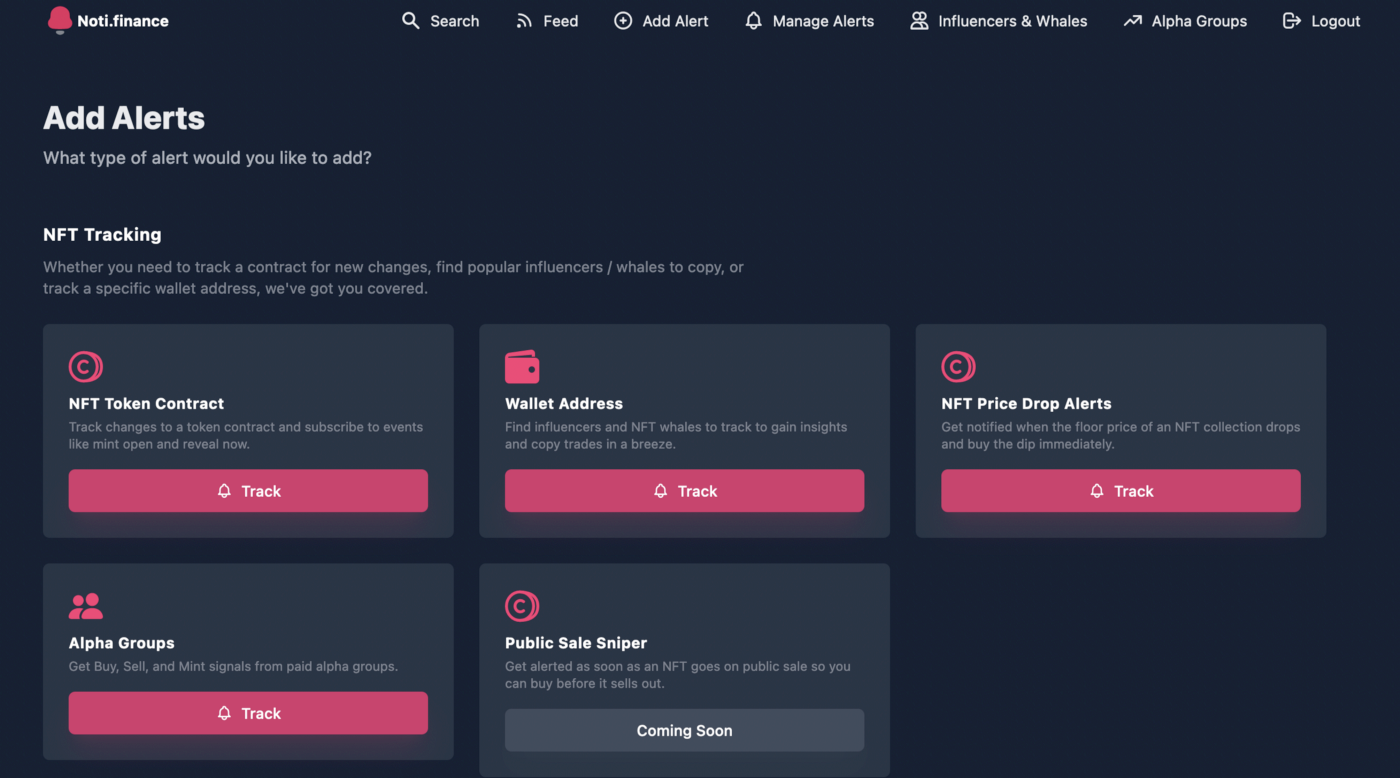Click the Feed RSS icon

(524, 21)
